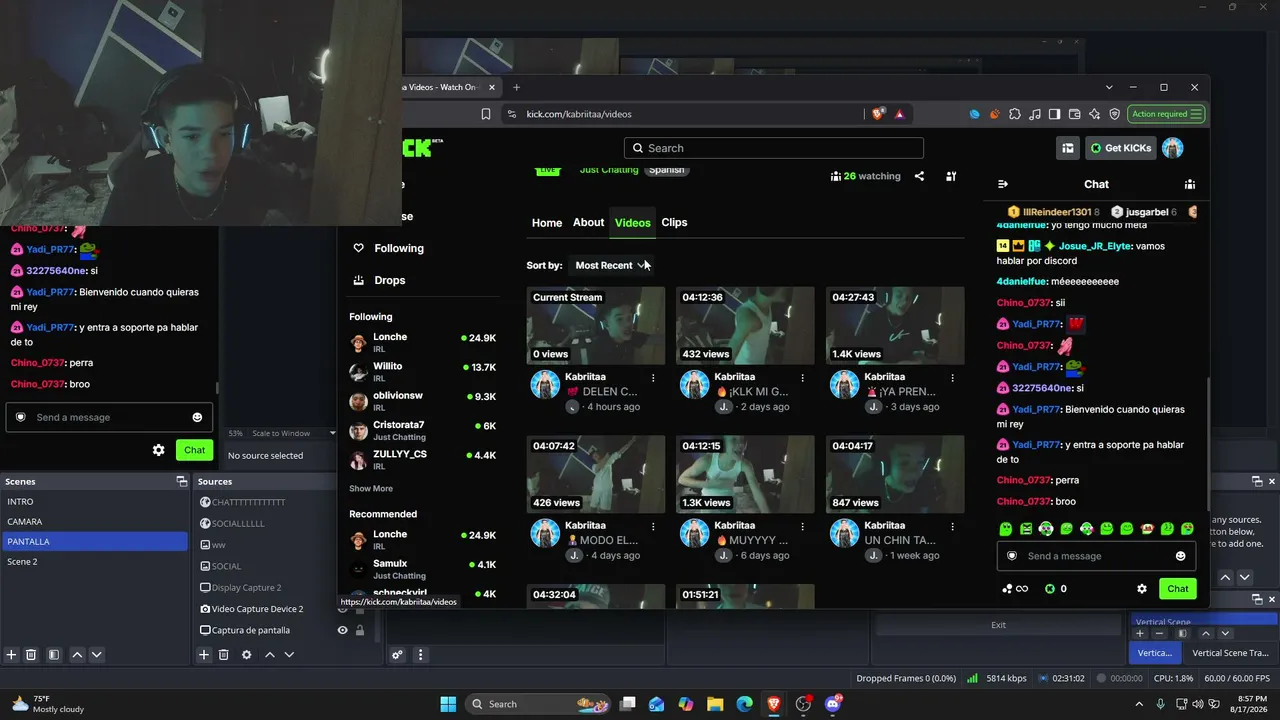Toggle visibility of Captura de pantalla source

[342, 630]
